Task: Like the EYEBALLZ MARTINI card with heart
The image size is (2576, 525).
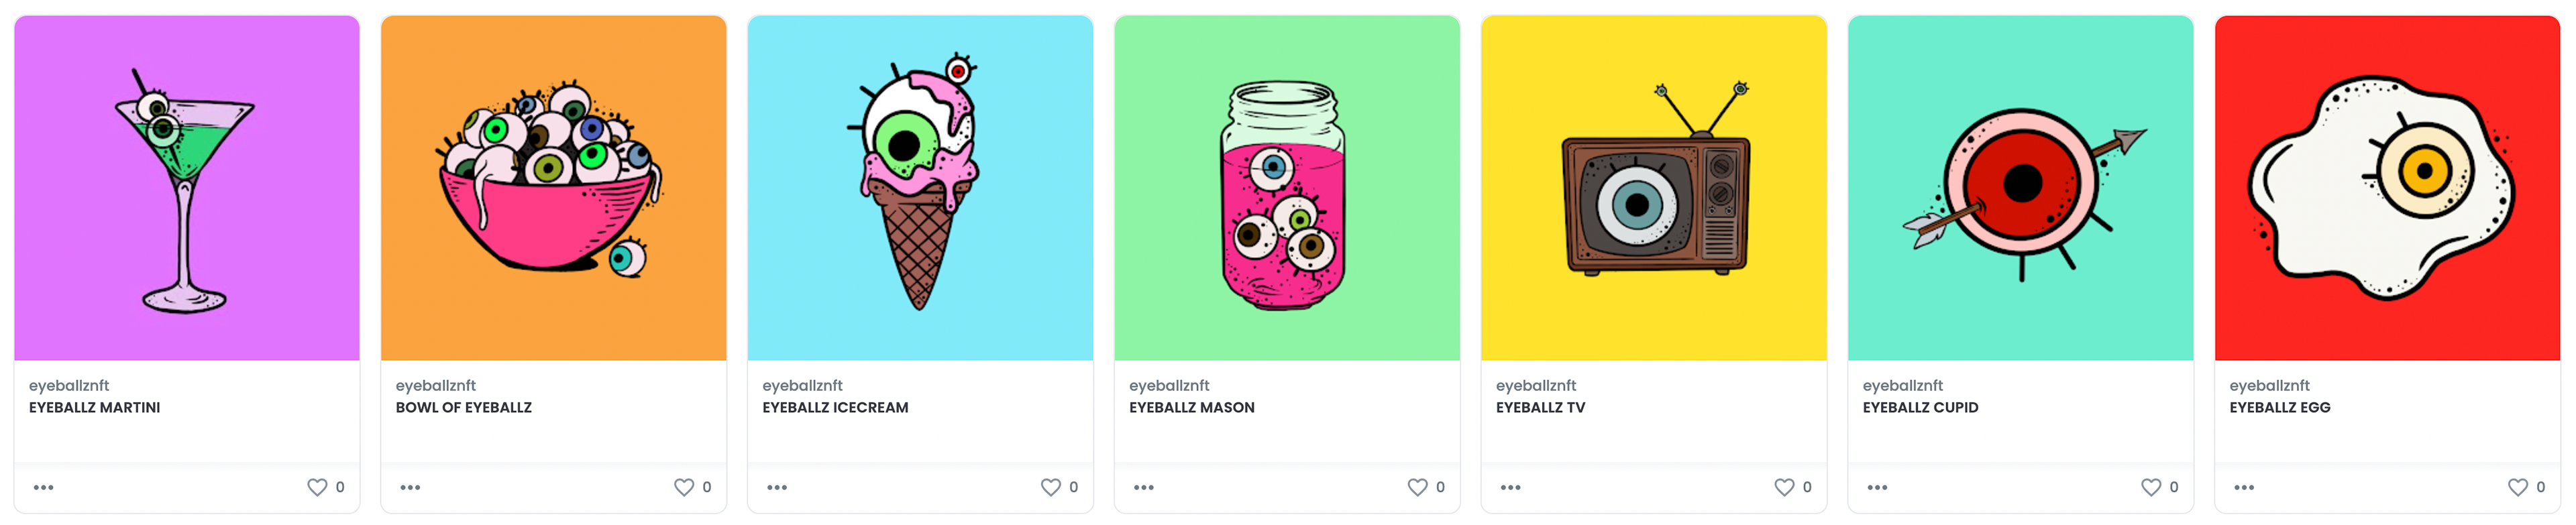Action: coord(317,487)
